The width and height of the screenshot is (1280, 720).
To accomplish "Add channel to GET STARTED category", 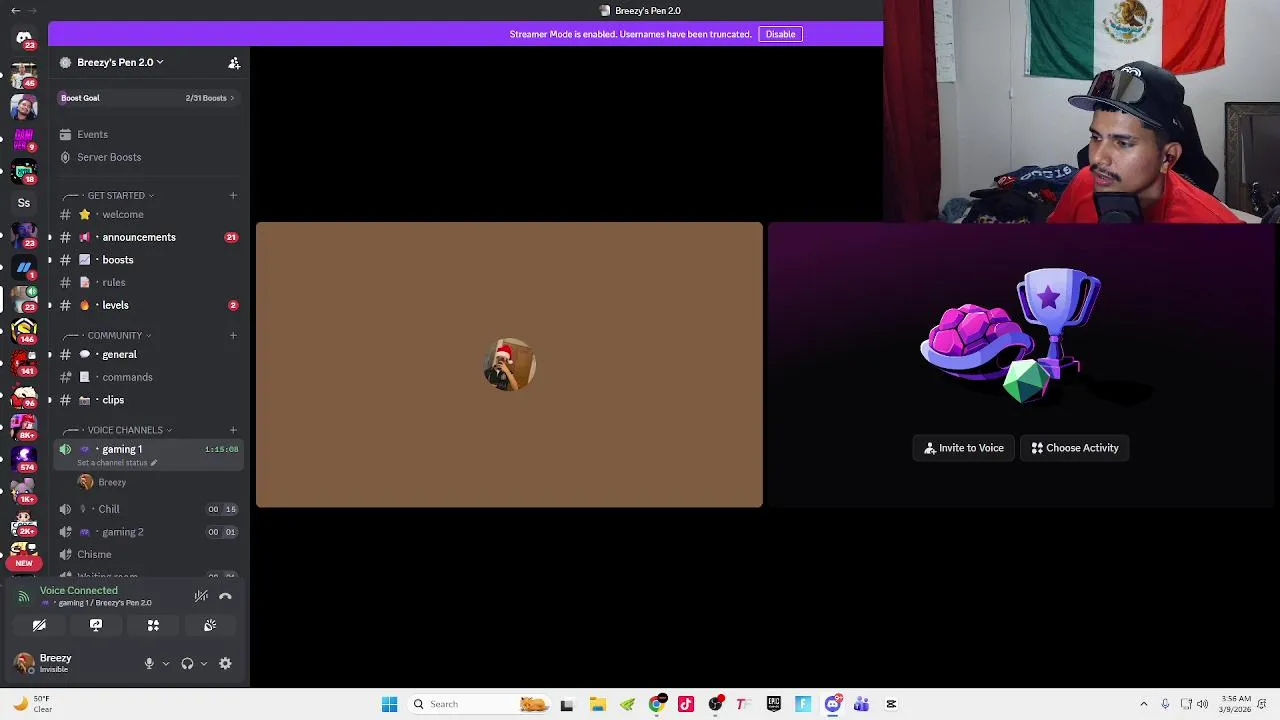I will [233, 195].
